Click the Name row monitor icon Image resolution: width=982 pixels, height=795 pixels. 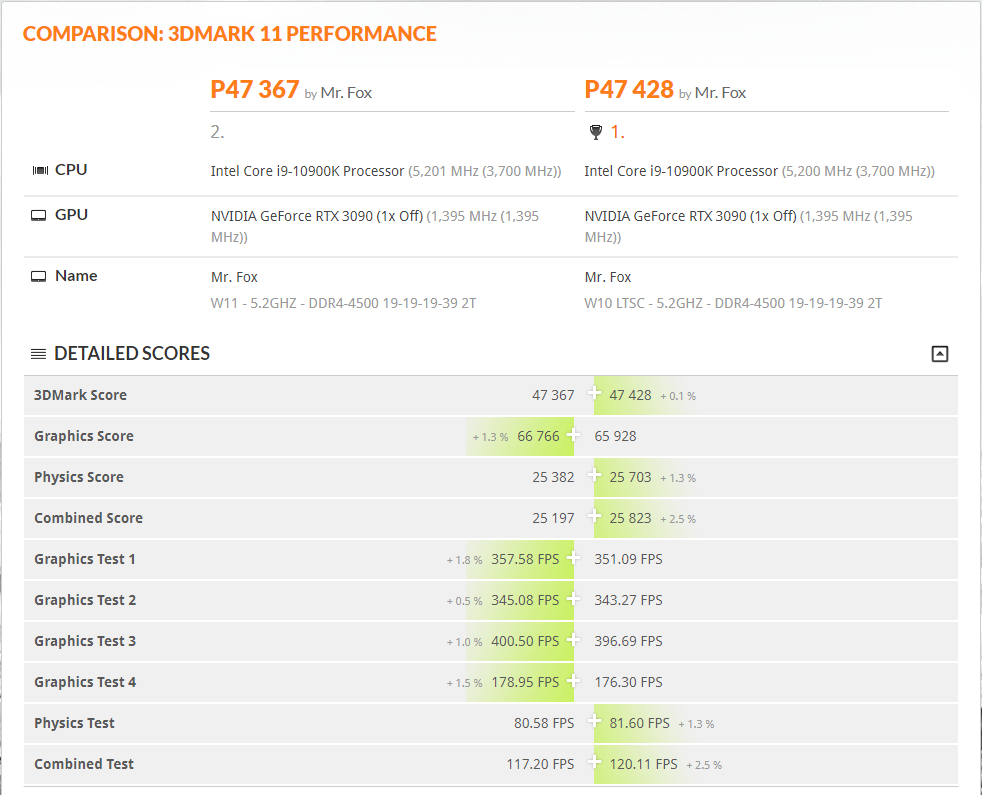coord(39,276)
